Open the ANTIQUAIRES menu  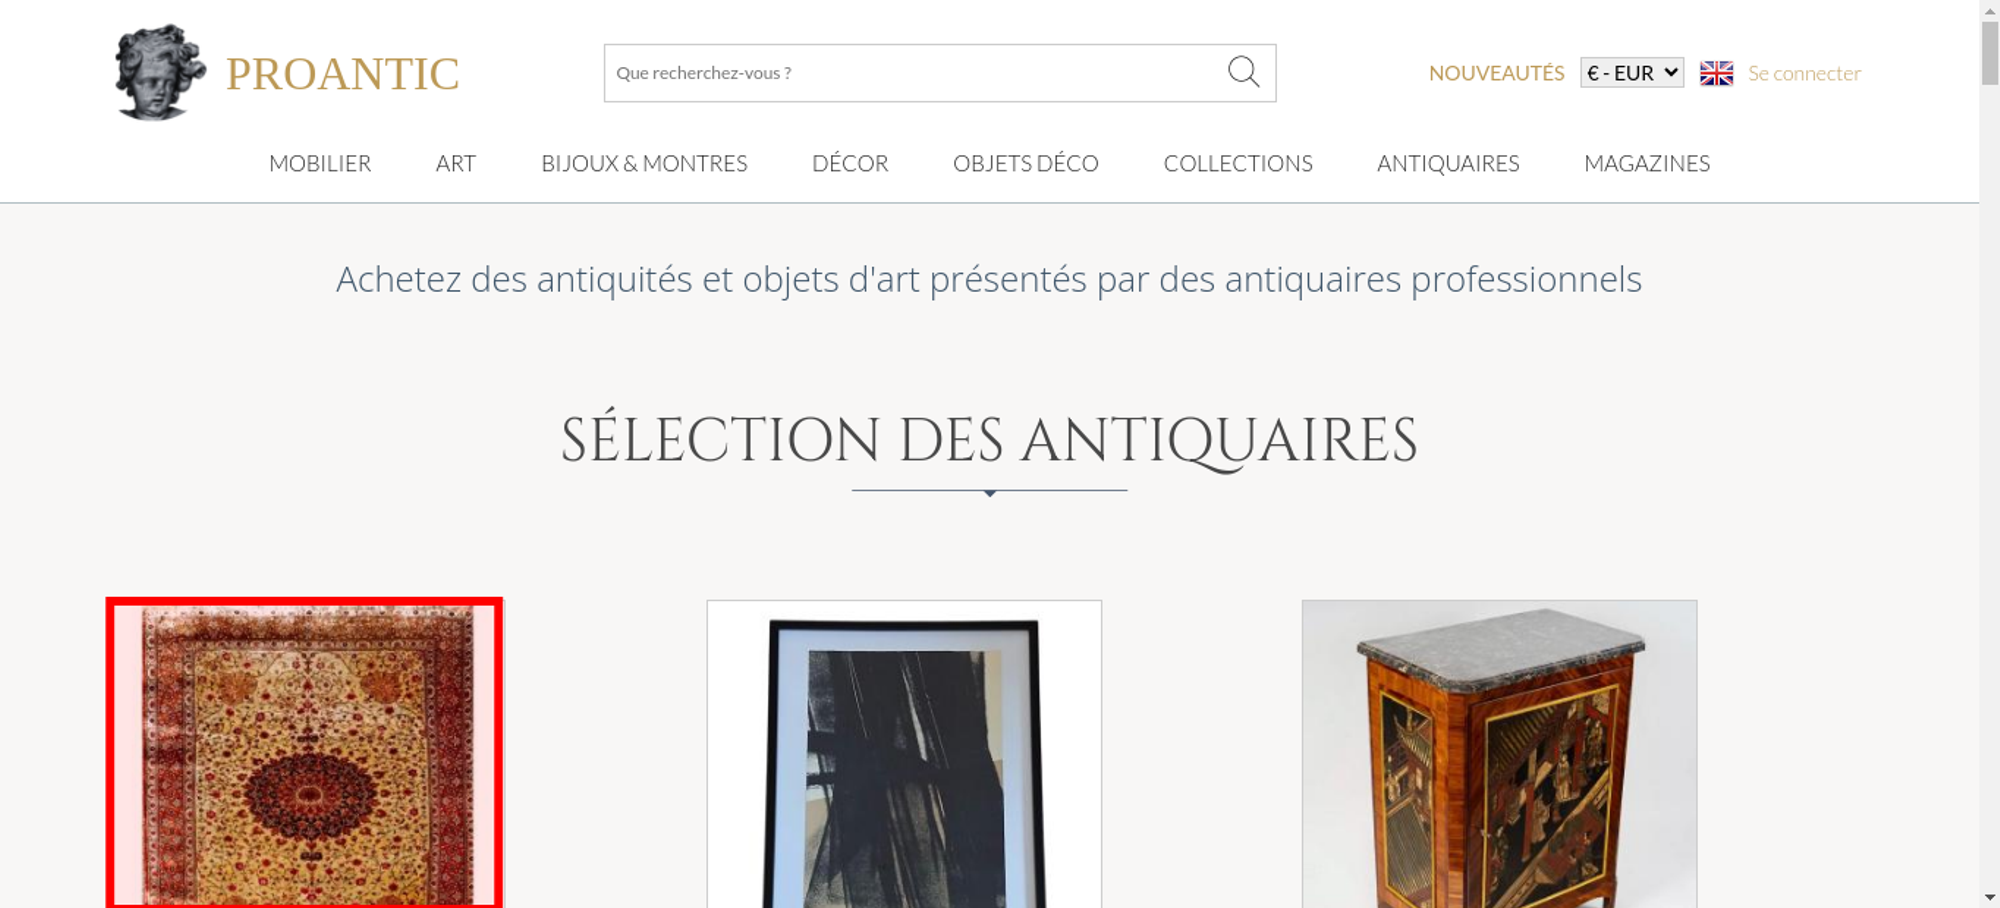[x=1448, y=163]
